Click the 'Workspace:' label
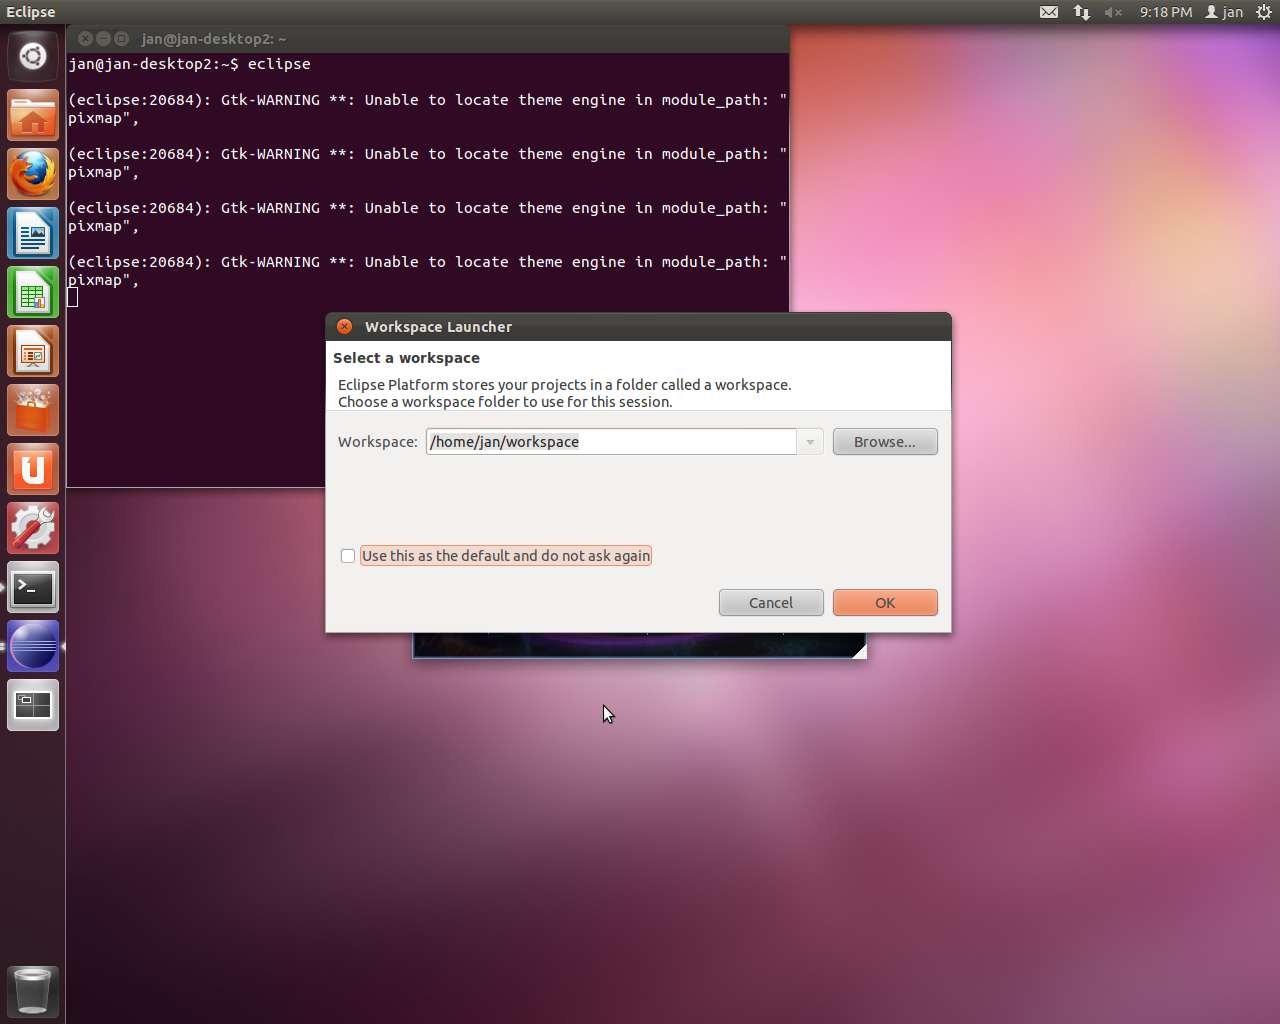This screenshot has width=1280, height=1024. pos(378,442)
